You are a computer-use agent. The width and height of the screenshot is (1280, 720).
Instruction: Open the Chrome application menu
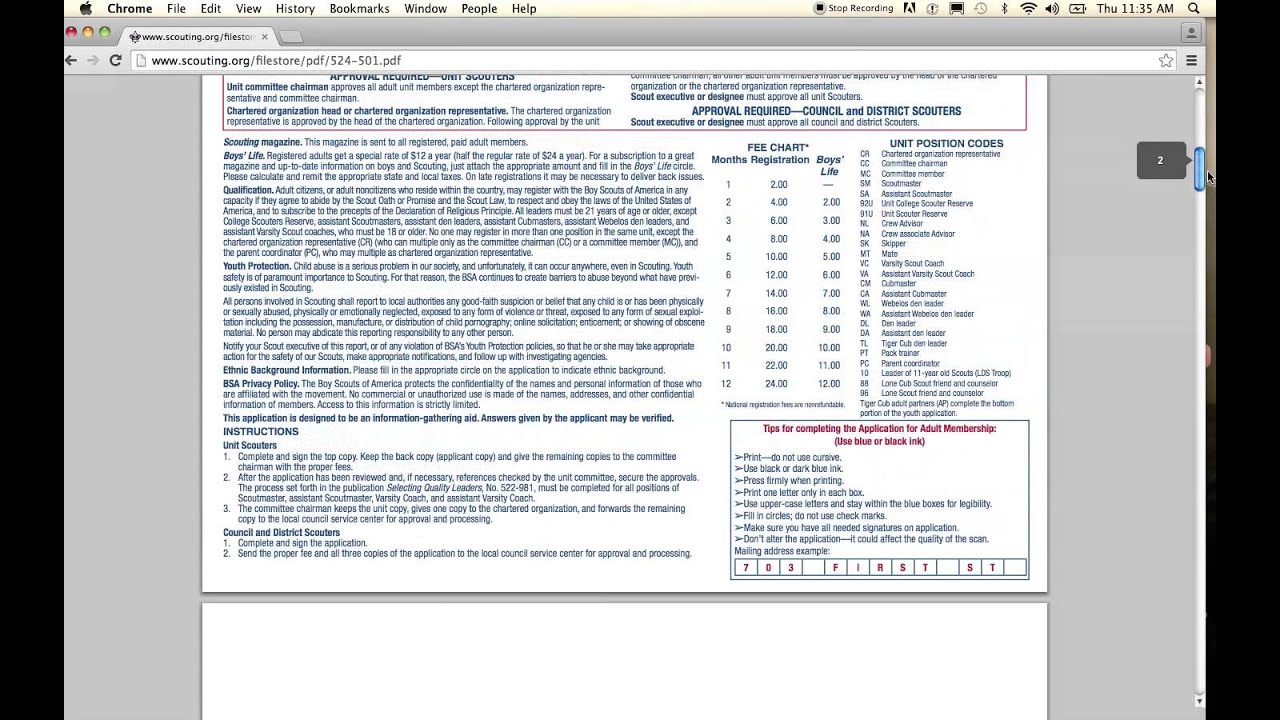tap(130, 8)
